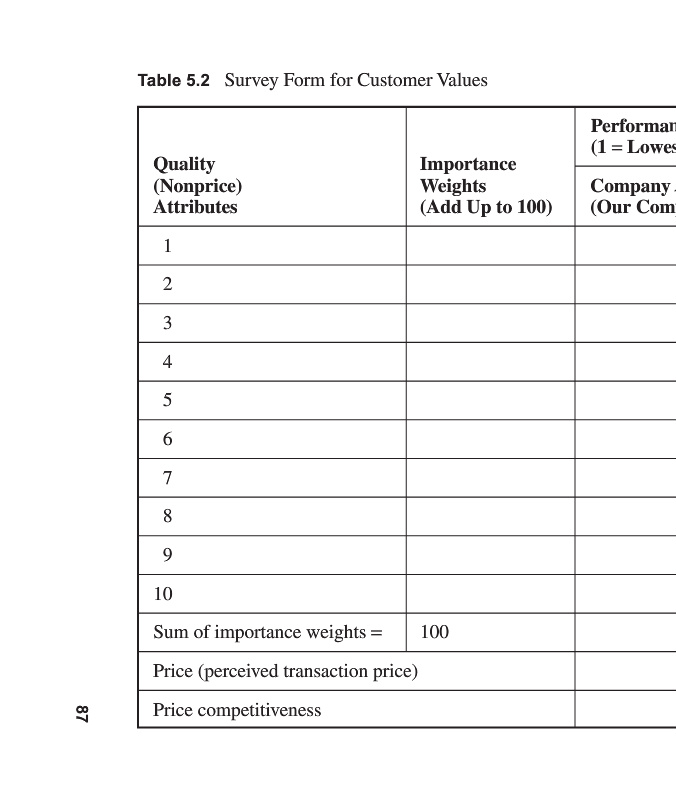Click the importance weight cell for row 4
Image resolution: width=676 pixels, height=800 pixels.
490,362
